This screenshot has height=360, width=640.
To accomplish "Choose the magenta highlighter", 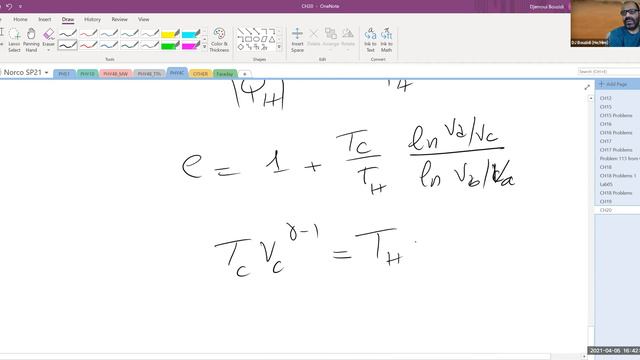I will [x=191, y=45].
